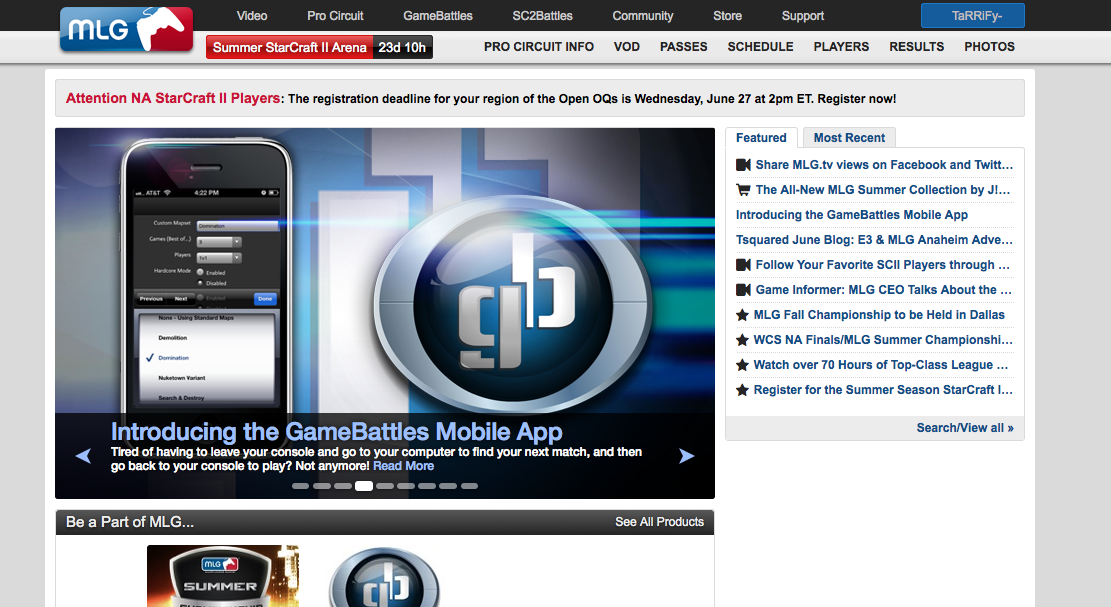Click Attention NA StarCraft II Players notice
Screen dimensions: 1111x607
coord(540,98)
